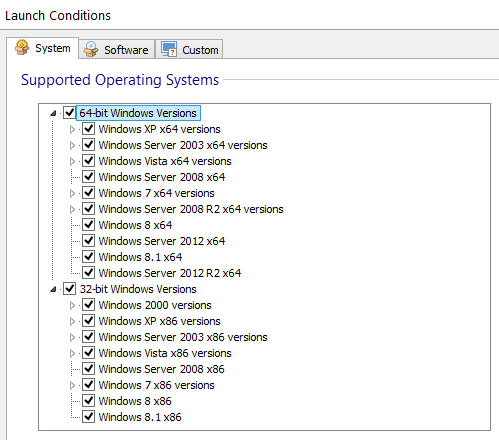Select Windows Server 2008 x86 row text
The image size is (499, 440).
(161, 369)
